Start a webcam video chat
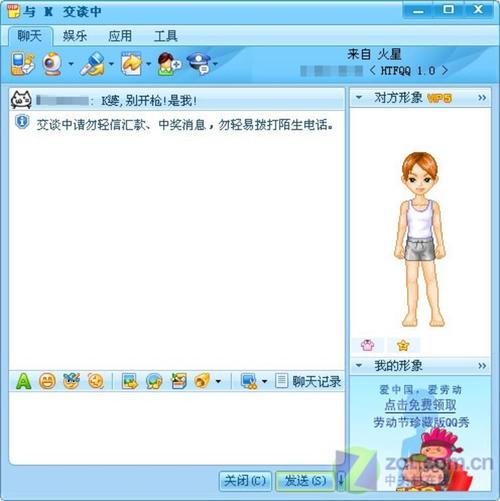Image resolution: width=500 pixels, height=501 pixels. point(53,63)
